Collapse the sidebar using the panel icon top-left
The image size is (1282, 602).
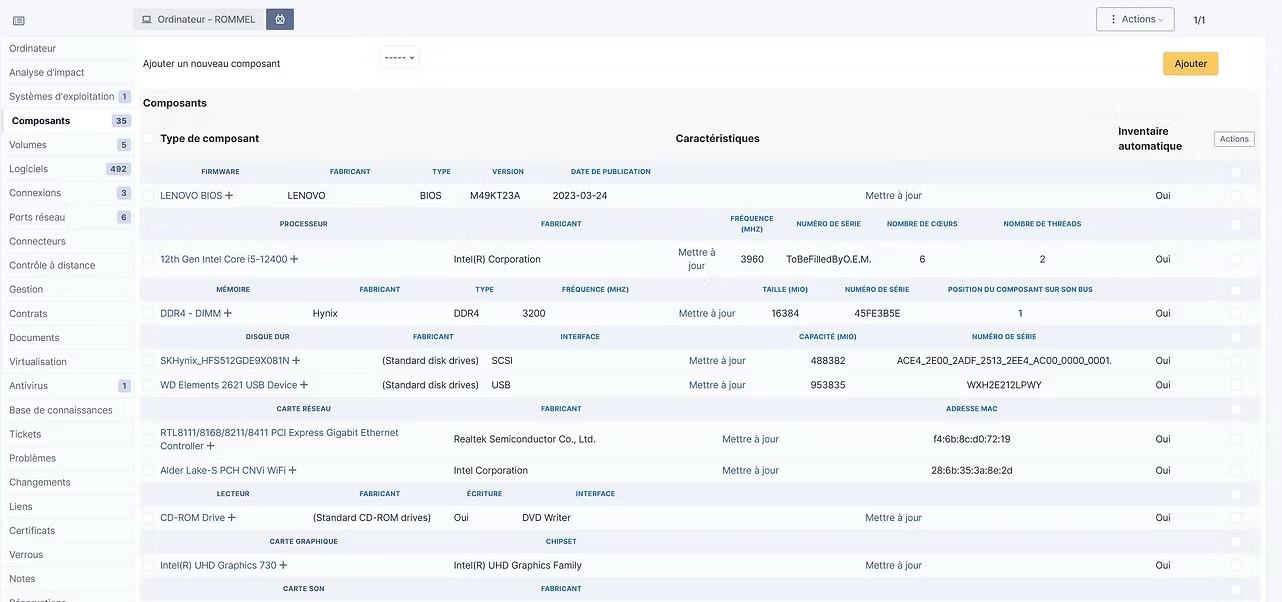tap(17, 21)
